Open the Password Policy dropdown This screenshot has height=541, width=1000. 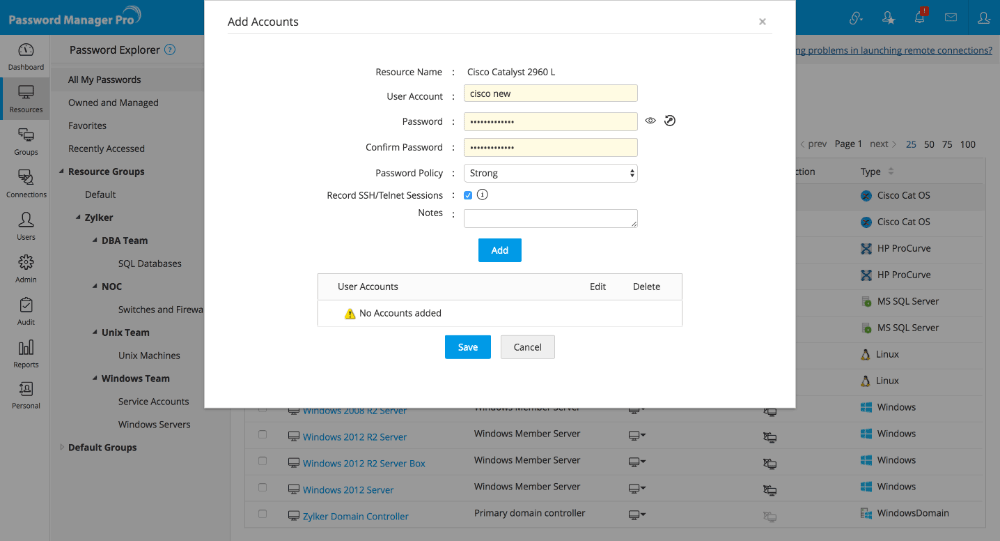pyautogui.click(x=551, y=173)
